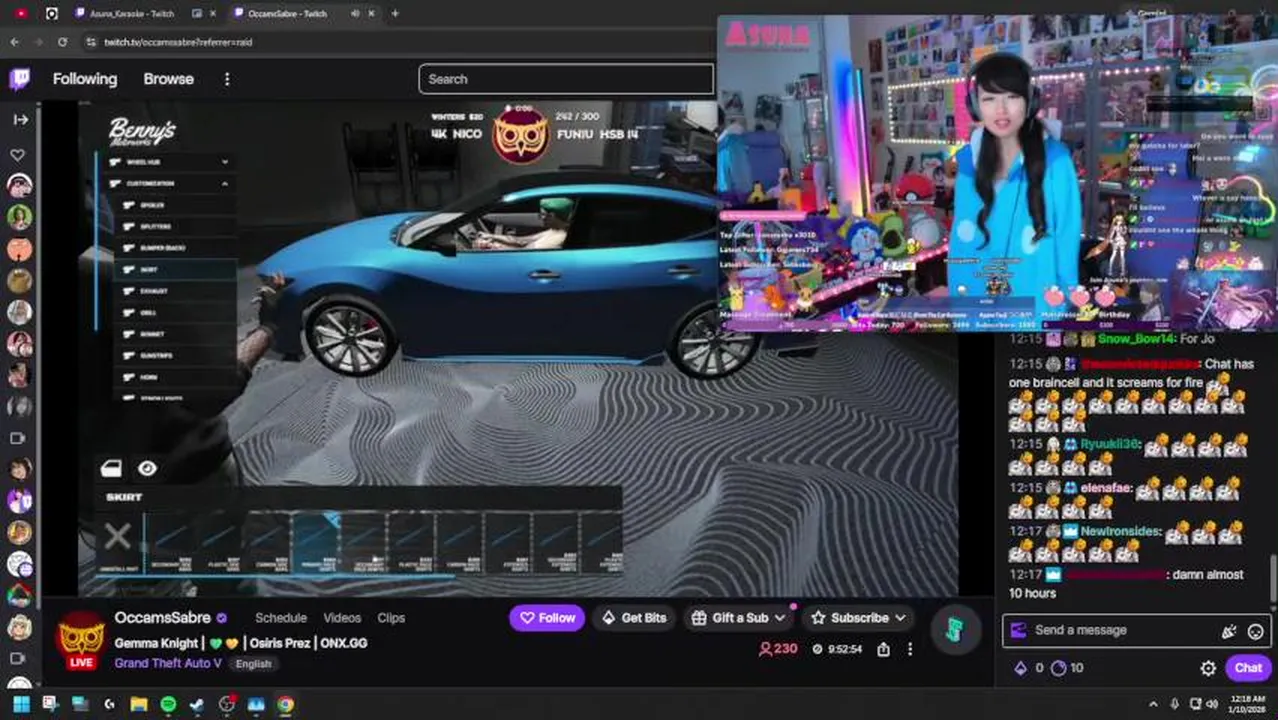Viewport: 1278px width, 720px height.
Task: Open the Gift a Sub dropdown
Action: (739, 618)
